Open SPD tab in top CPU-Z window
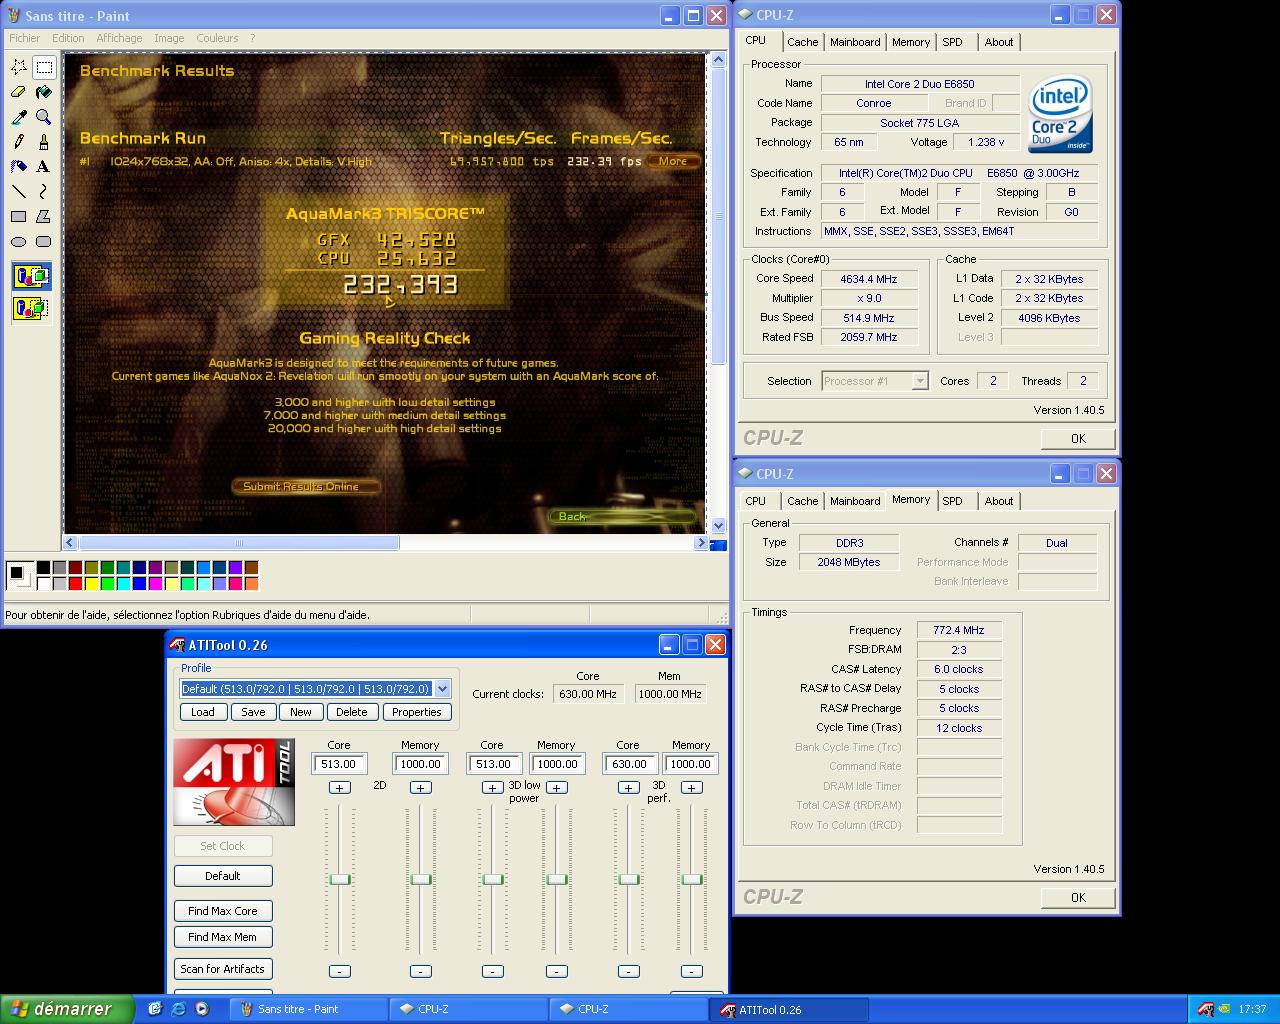 (952, 42)
